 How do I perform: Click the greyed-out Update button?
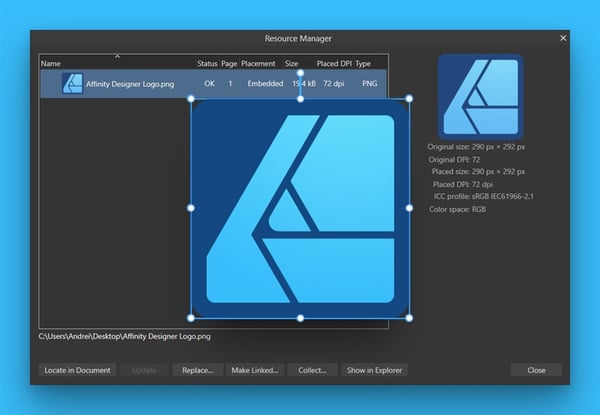(x=144, y=370)
